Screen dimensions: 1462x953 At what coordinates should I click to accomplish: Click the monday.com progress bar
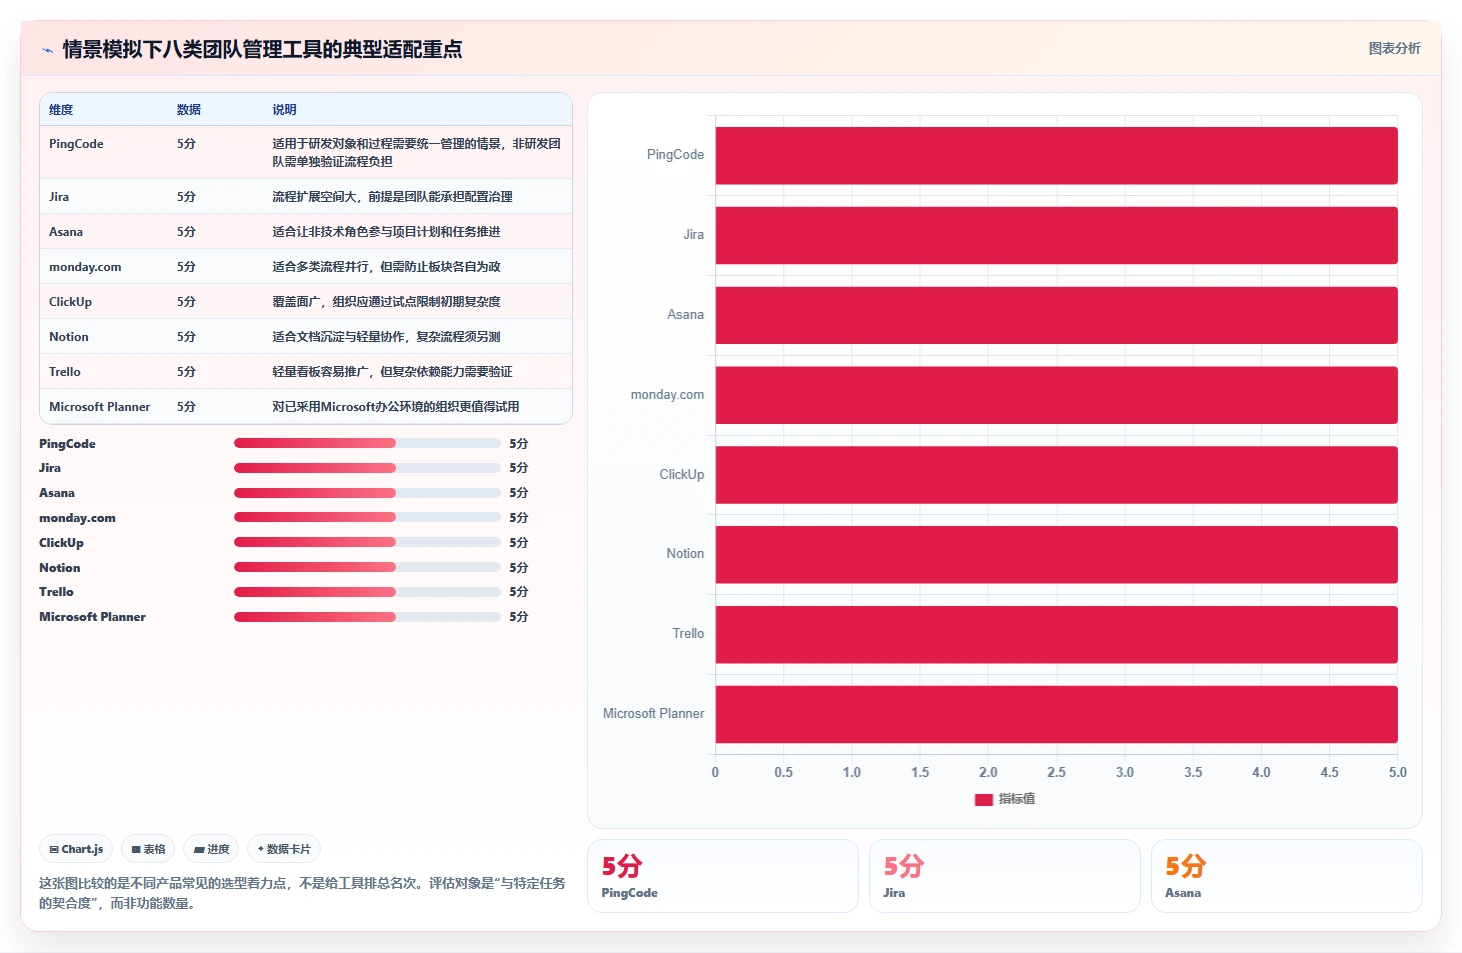point(367,517)
